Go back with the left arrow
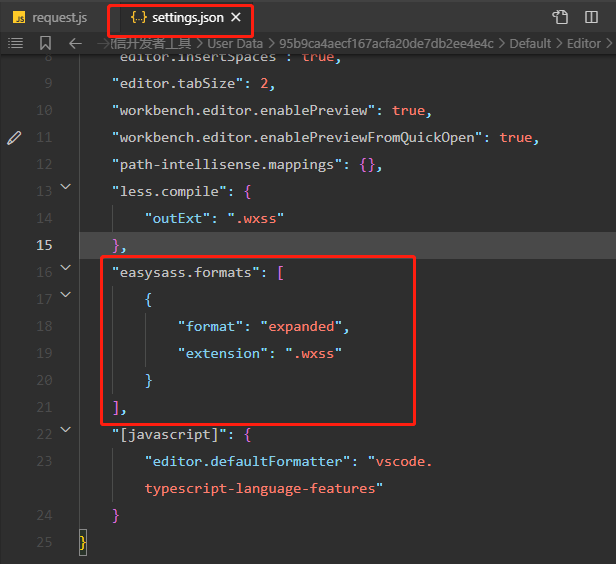This screenshot has width=616, height=564. [75, 43]
